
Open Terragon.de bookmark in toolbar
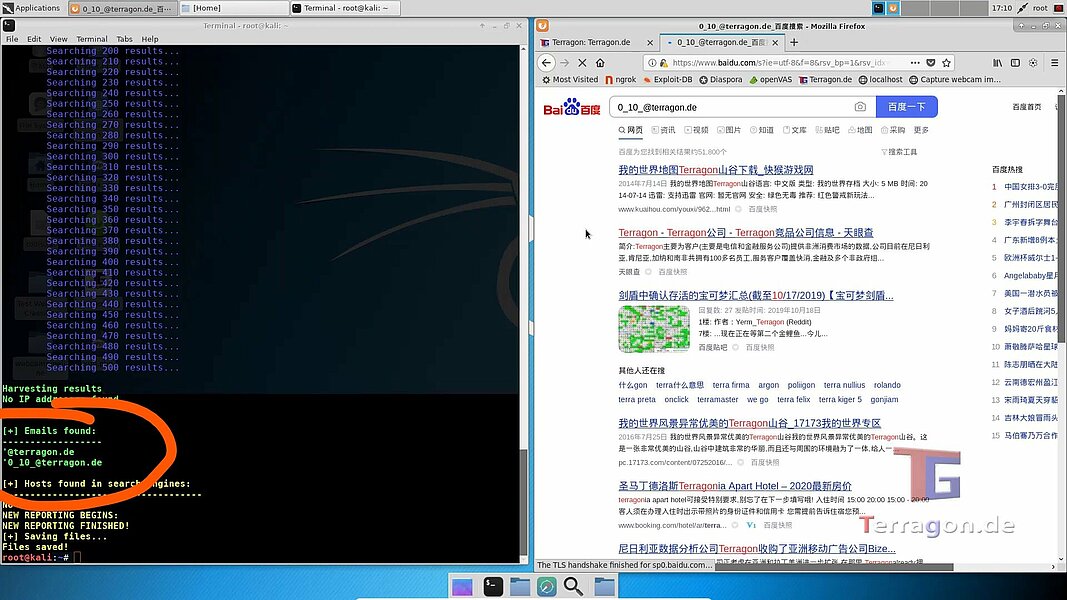(825, 80)
